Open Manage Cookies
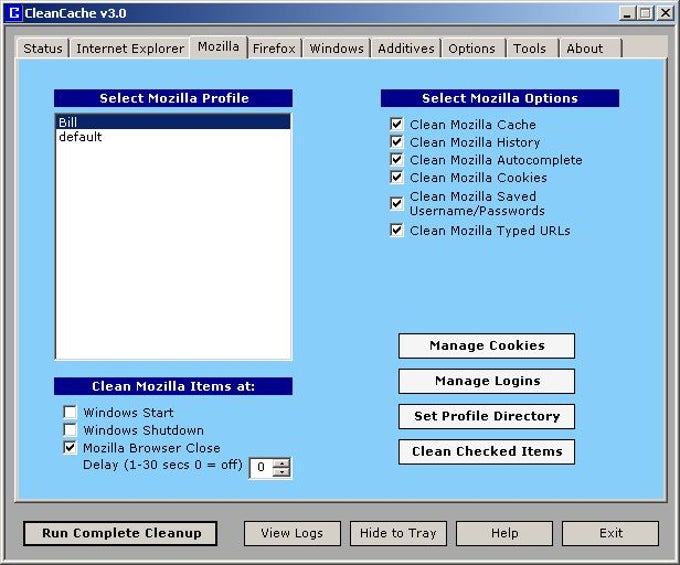680x565 pixels. coord(487,346)
